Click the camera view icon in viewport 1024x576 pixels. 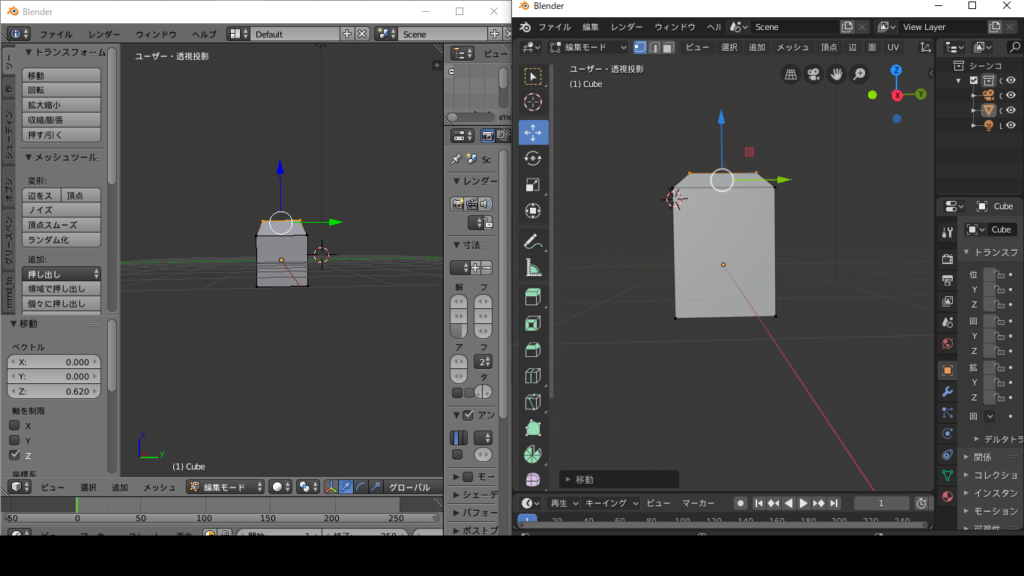click(x=813, y=74)
